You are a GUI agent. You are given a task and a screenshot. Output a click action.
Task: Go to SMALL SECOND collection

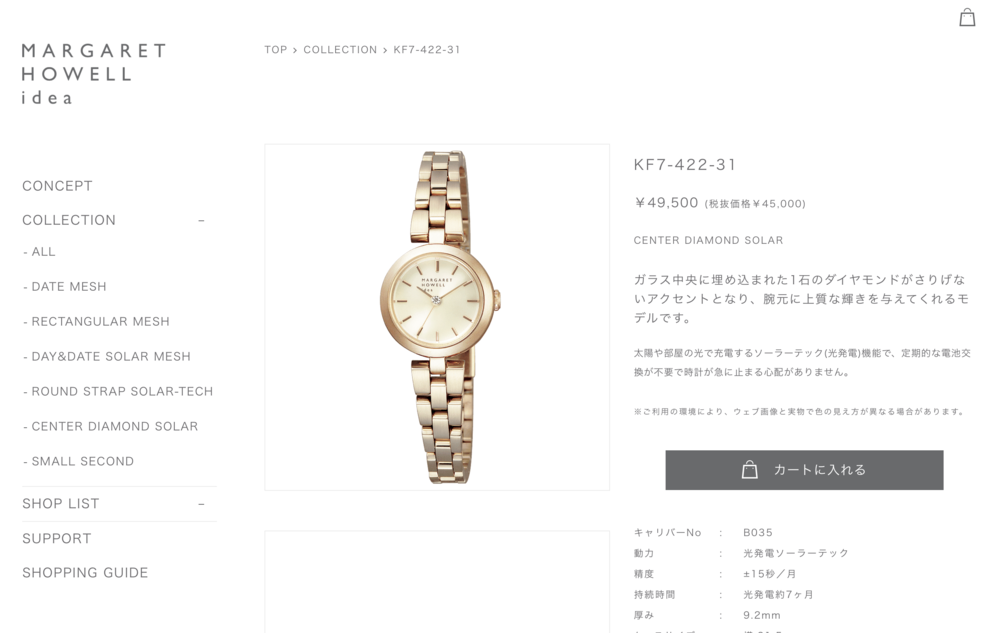pyautogui.click(x=78, y=462)
